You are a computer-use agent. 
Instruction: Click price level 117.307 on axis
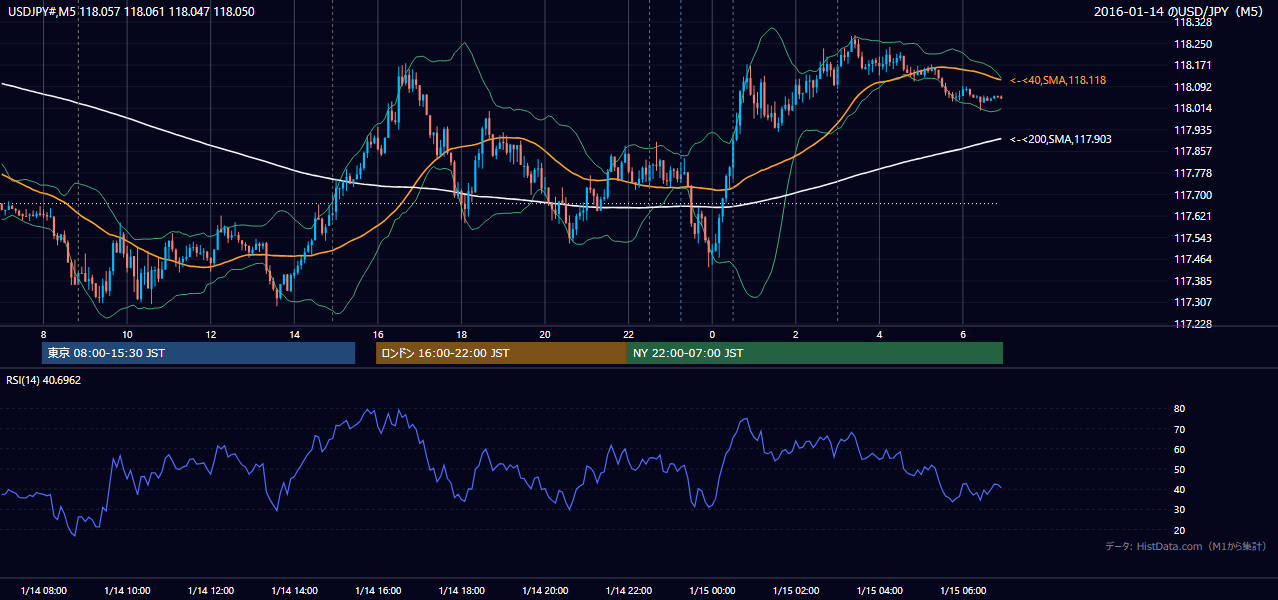coord(1192,302)
